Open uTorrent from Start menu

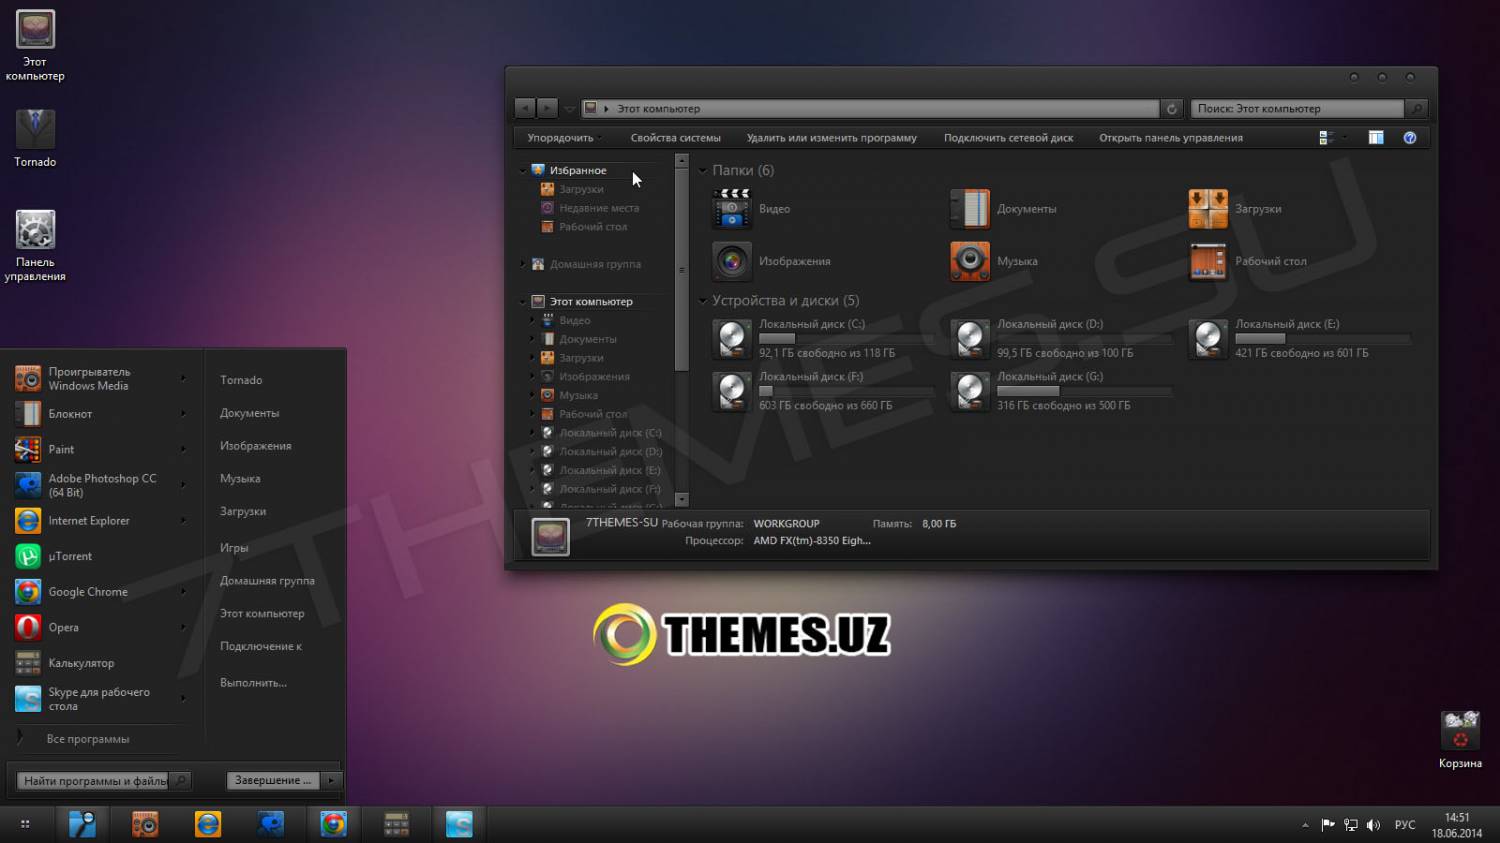pyautogui.click(x=70, y=557)
